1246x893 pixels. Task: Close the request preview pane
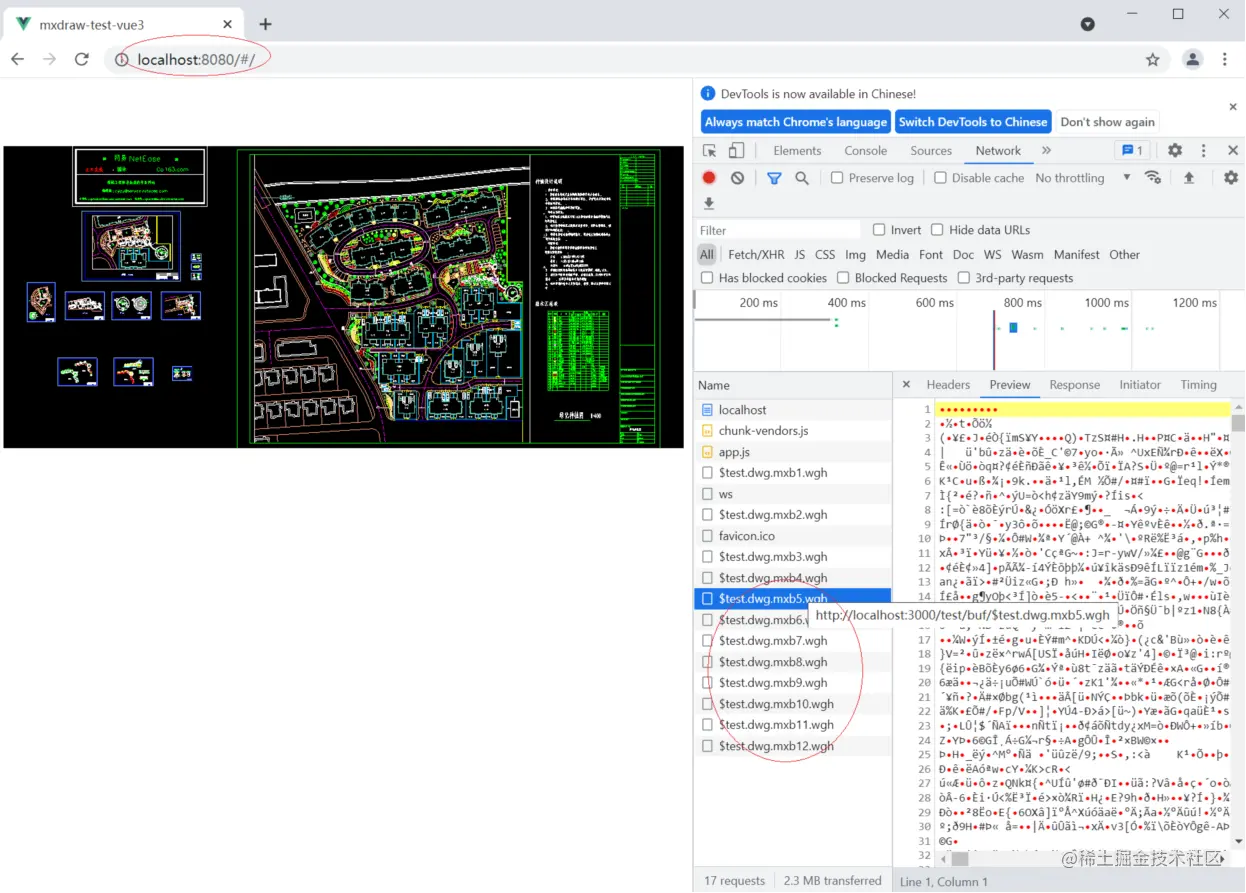pyautogui.click(x=906, y=385)
